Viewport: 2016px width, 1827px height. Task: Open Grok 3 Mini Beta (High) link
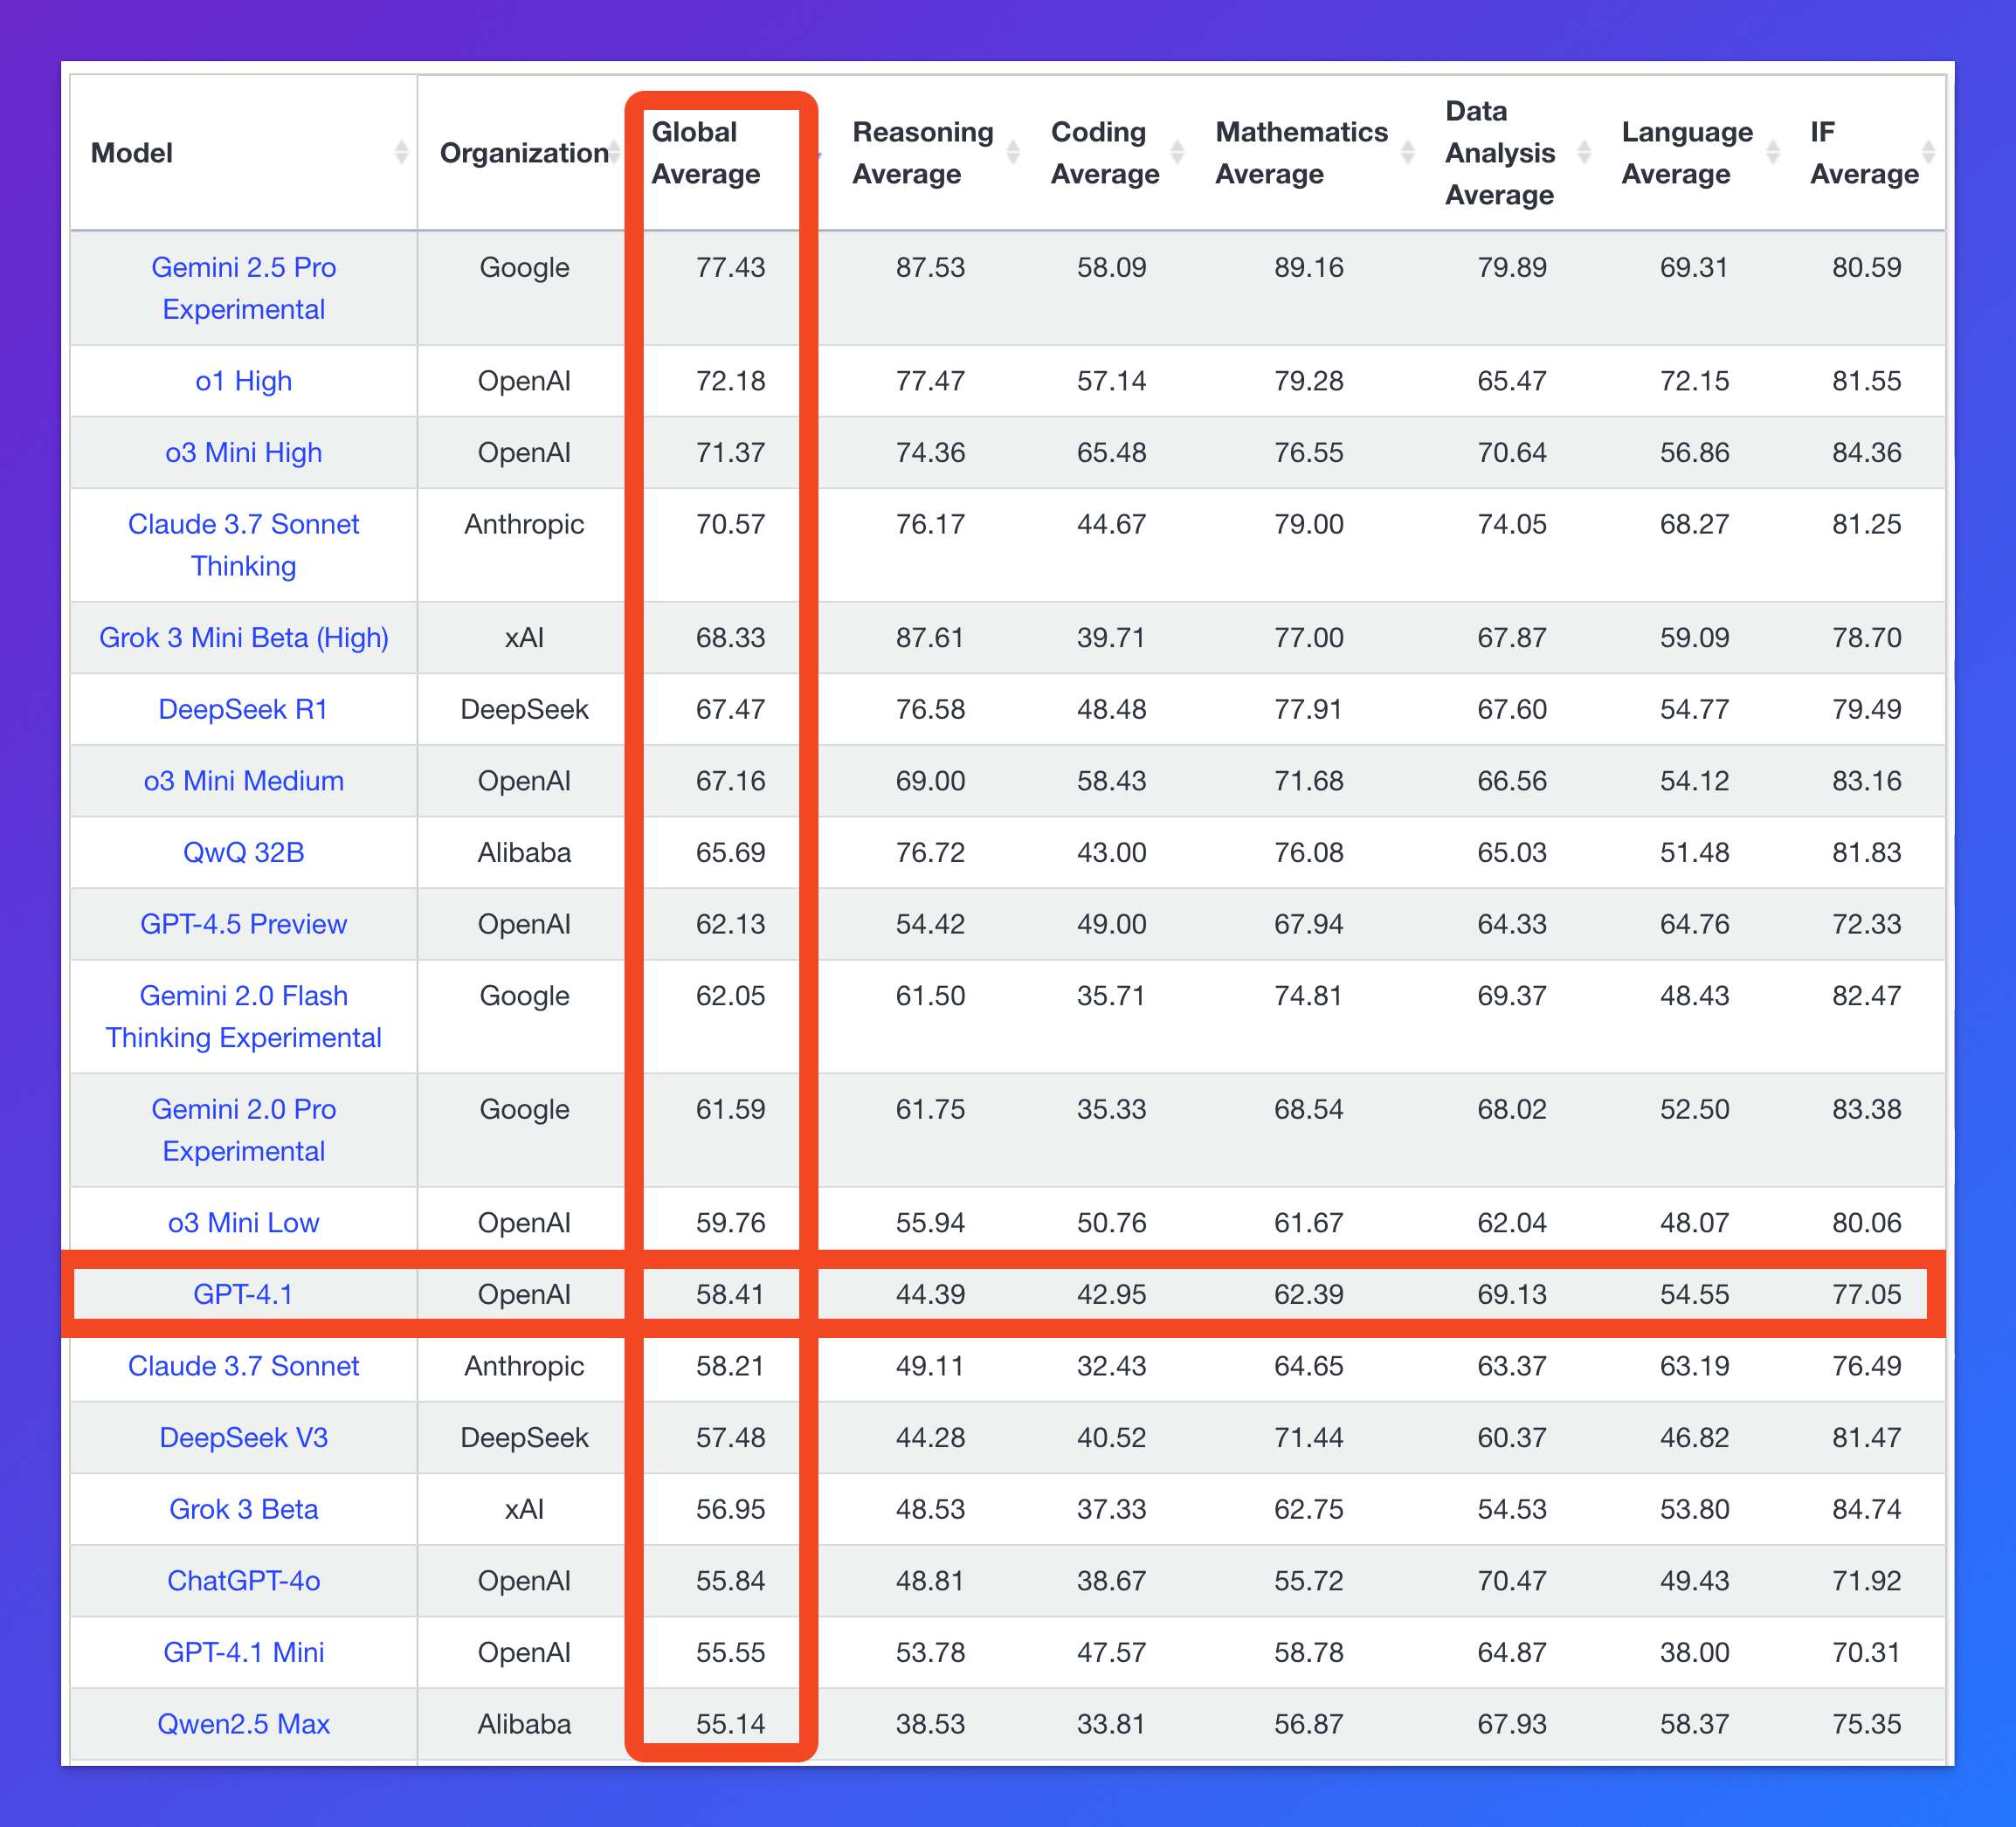coord(243,637)
